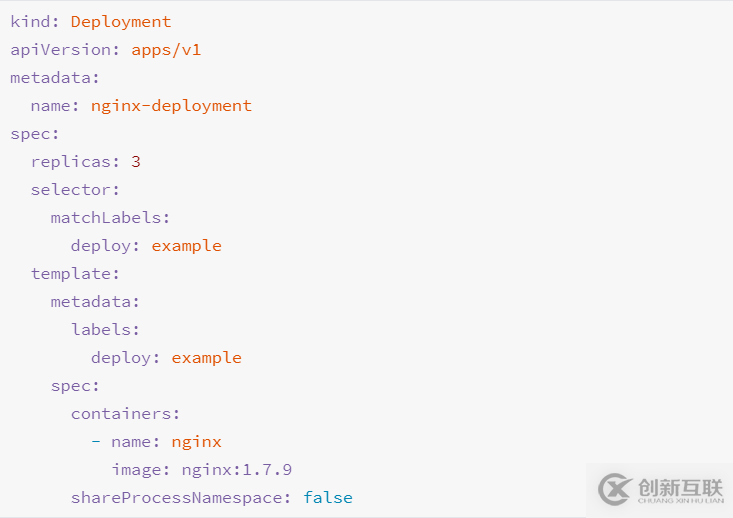Click the replicas key
The width and height of the screenshot is (733, 518).
(73, 161)
